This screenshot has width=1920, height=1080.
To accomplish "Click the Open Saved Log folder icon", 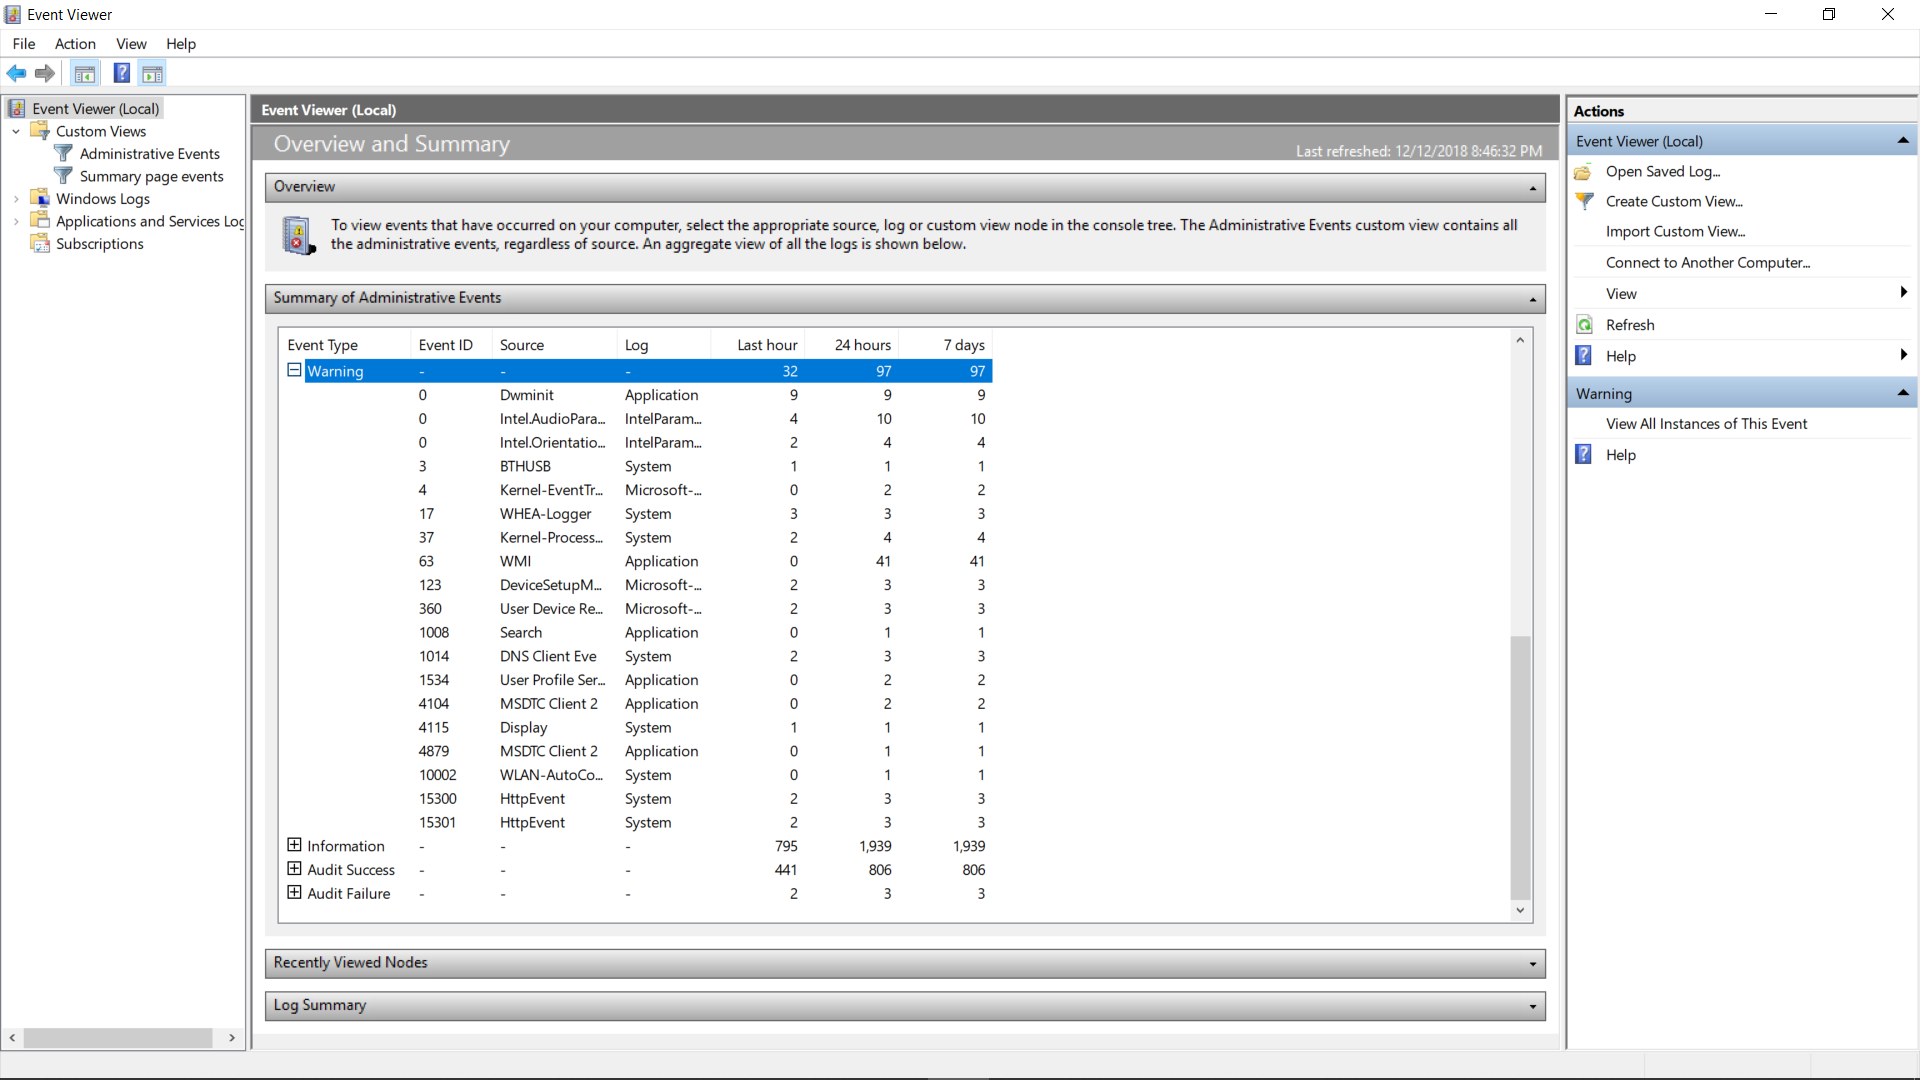I will 1584,172.
